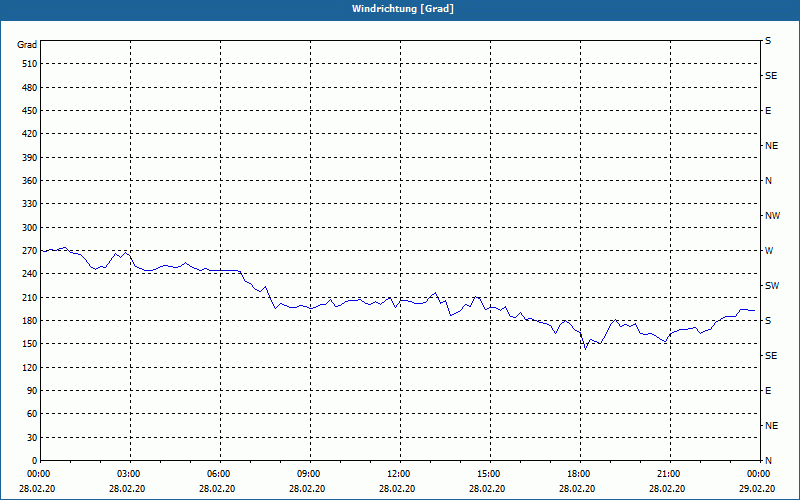Screen dimensions: 800x500
Task: Click the 21:00 time label
Action: (x=670, y=473)
